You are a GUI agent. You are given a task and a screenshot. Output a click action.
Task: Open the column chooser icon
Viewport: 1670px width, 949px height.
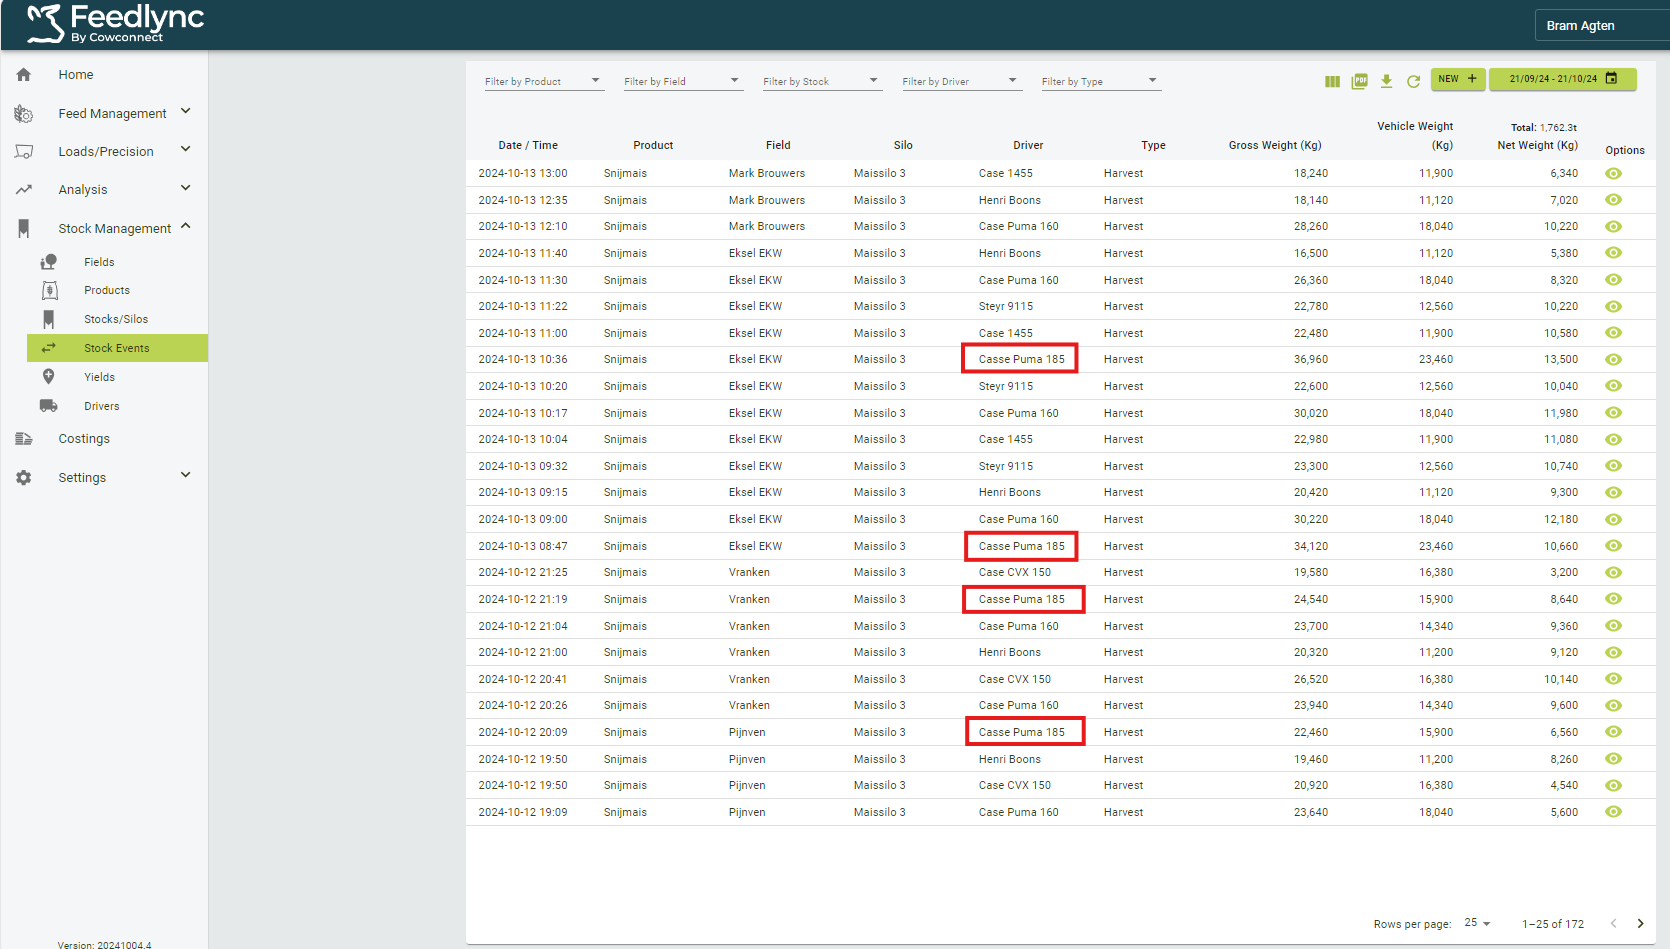click(x=1332, y=81)
